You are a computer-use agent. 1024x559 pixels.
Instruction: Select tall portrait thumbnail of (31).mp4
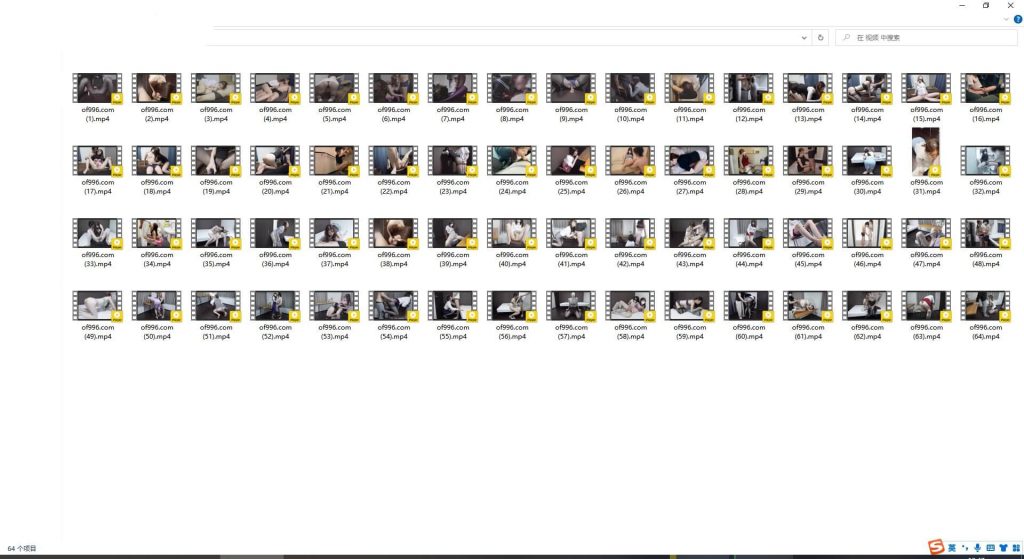[926, 152]
